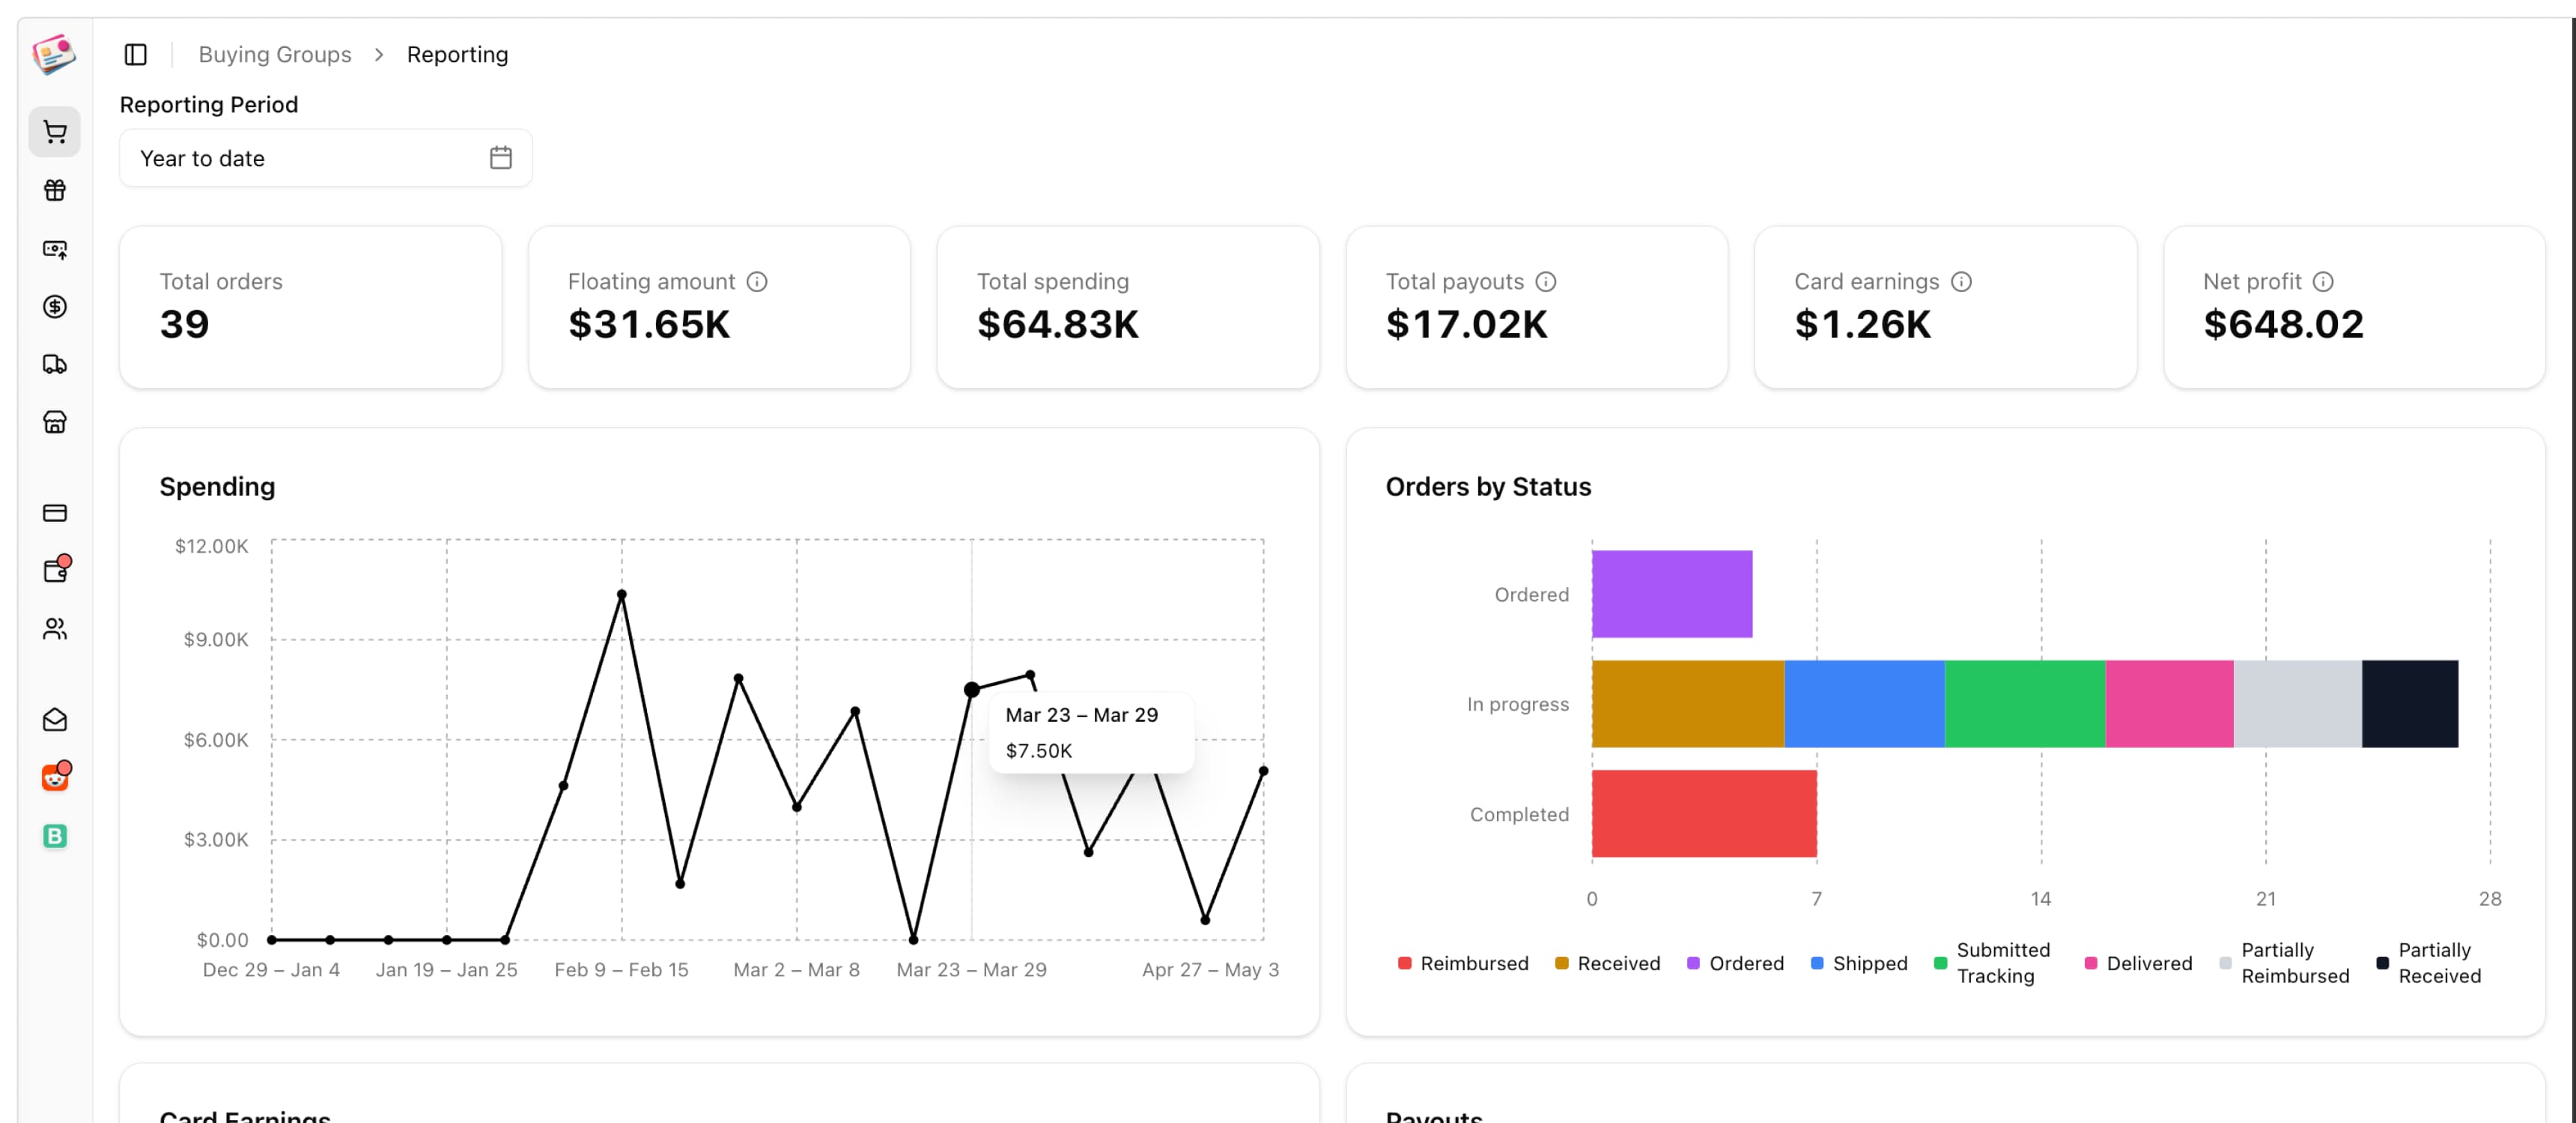Click the Total spending card

tap(1128, 307)
